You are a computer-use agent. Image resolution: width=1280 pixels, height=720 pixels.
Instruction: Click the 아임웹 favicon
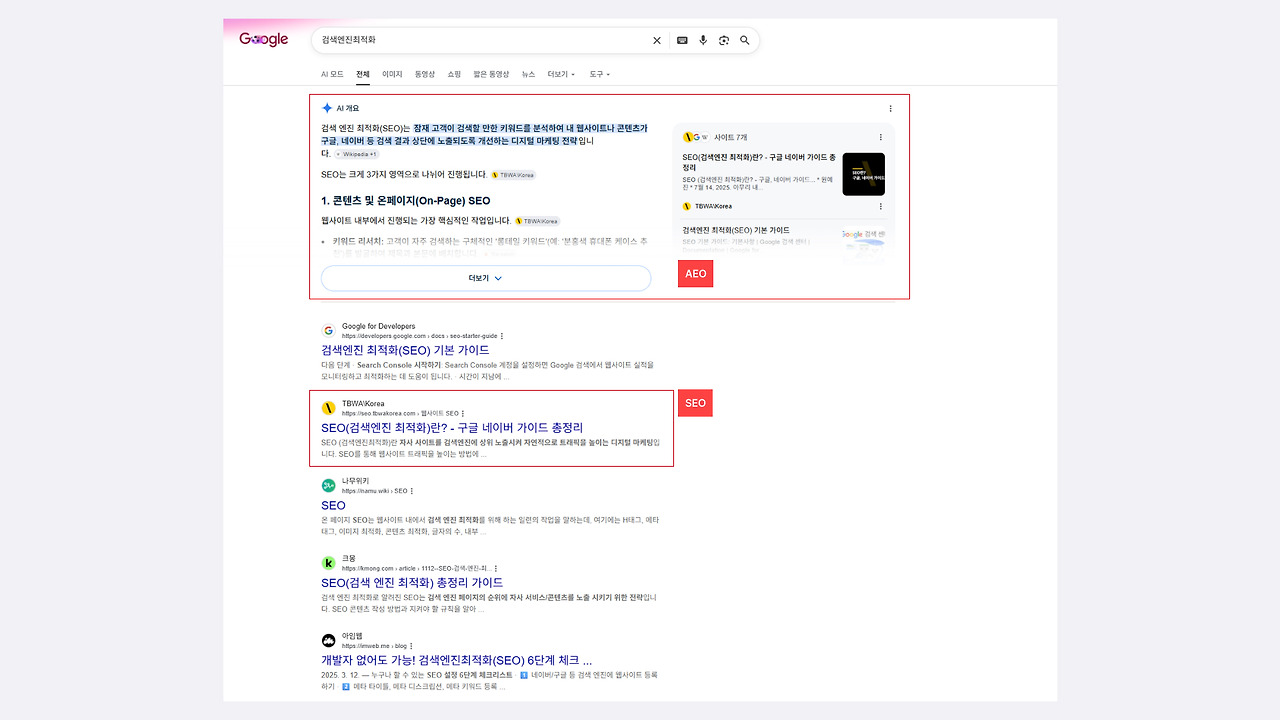tap(329, 640)
